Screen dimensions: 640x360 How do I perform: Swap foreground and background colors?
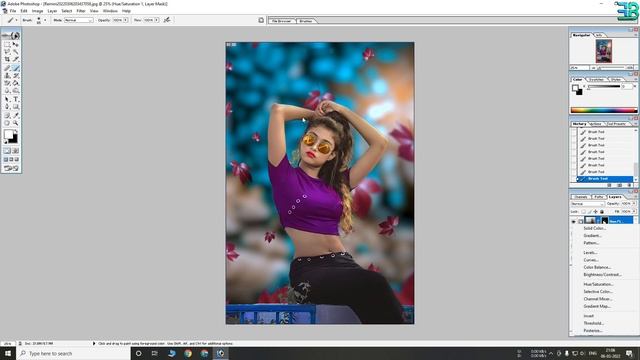click(x=17, y=131)
